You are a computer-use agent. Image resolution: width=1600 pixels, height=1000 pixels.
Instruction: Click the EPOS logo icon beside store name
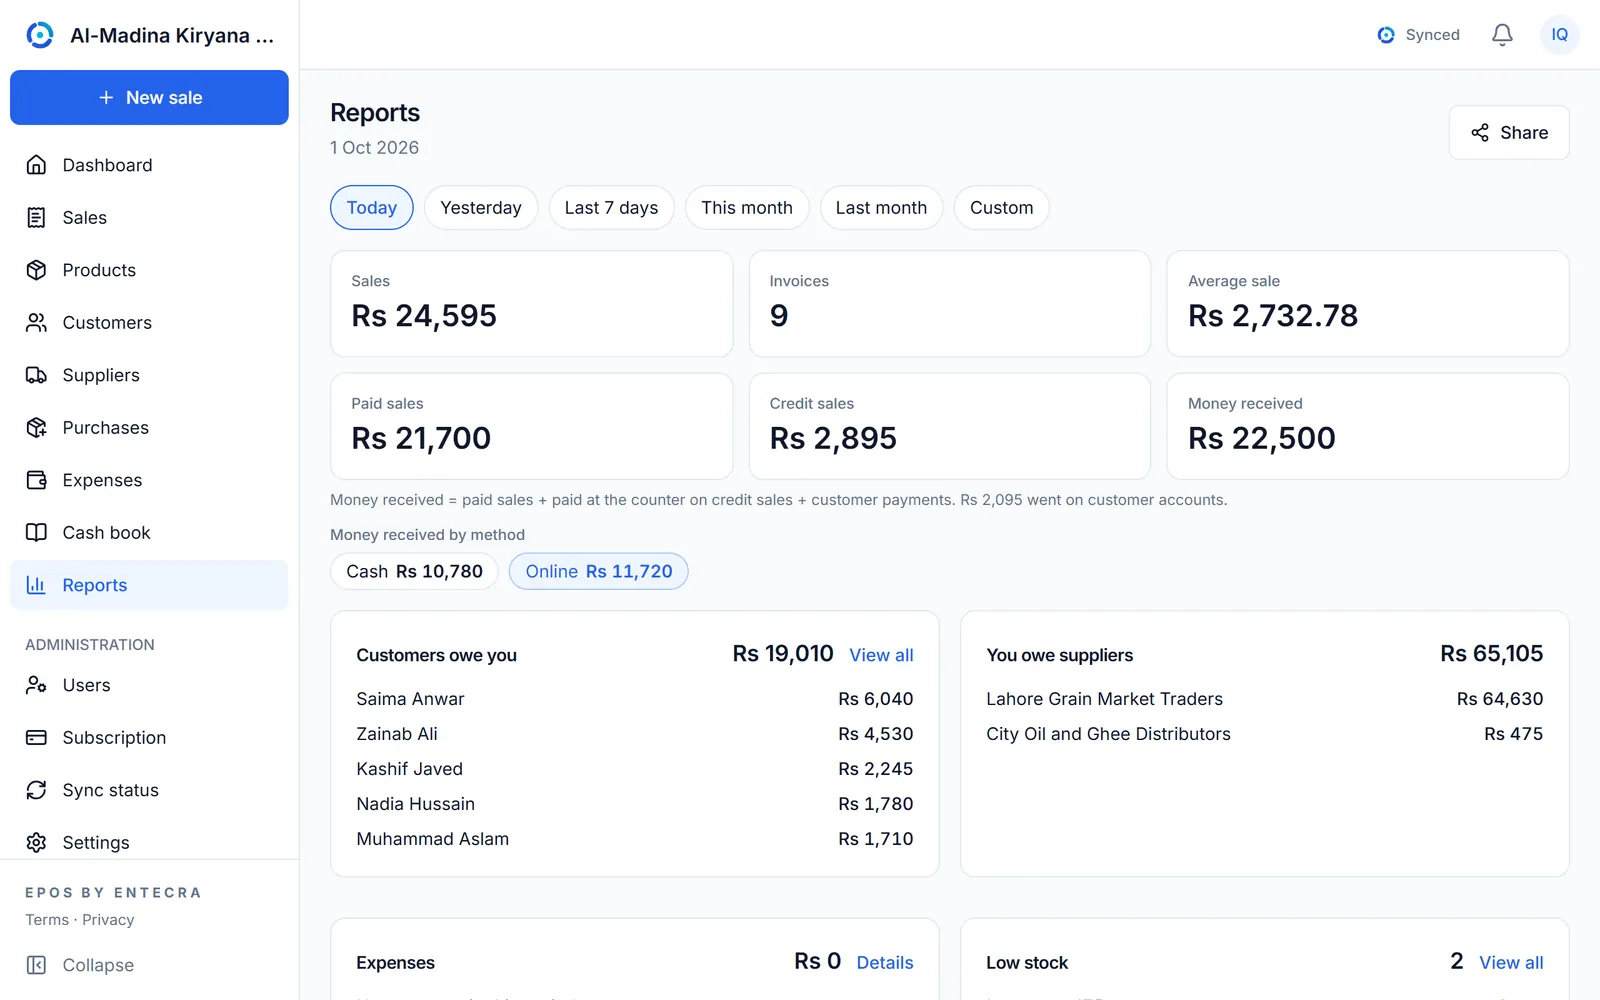click(40, 35)
